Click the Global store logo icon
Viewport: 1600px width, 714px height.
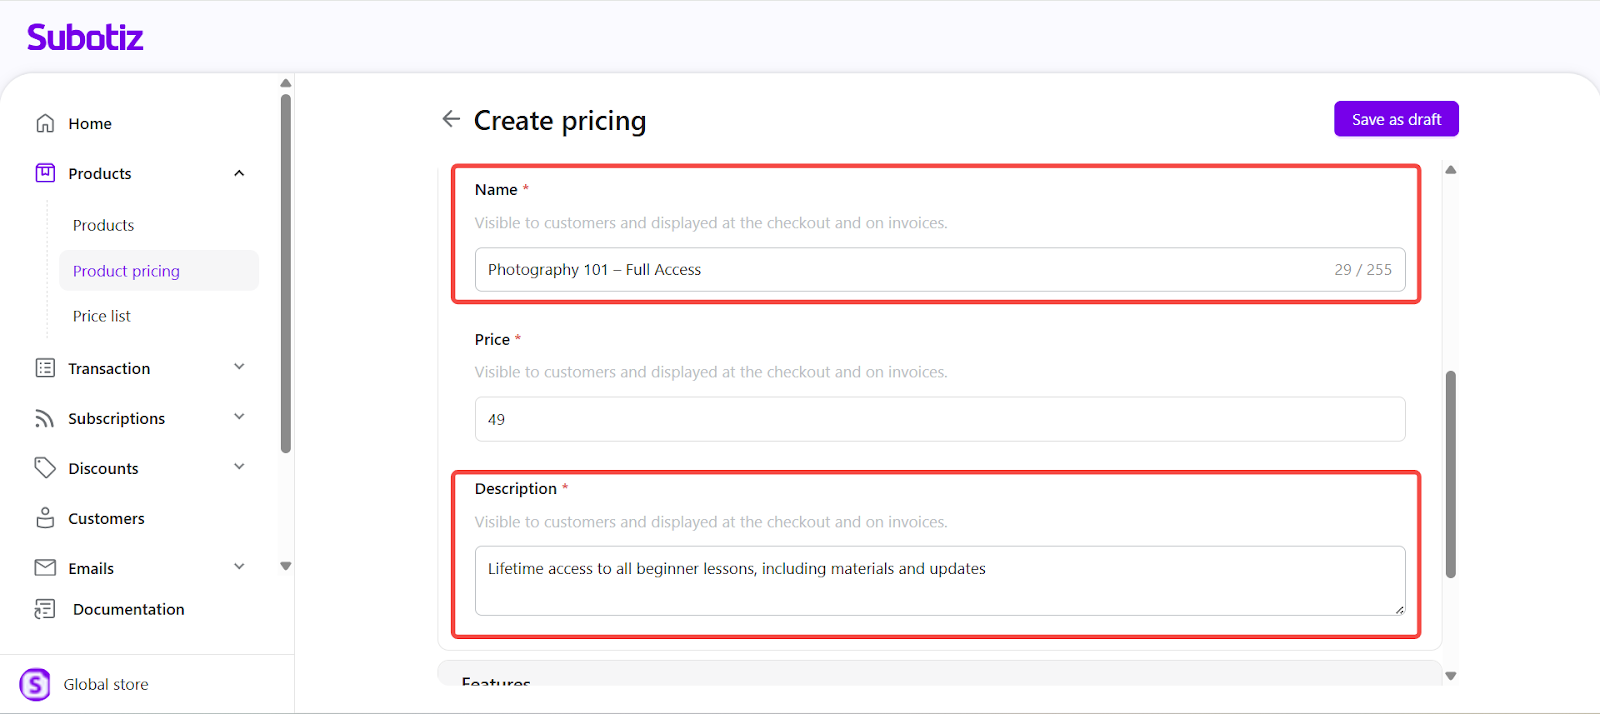(x=35, y=685)
